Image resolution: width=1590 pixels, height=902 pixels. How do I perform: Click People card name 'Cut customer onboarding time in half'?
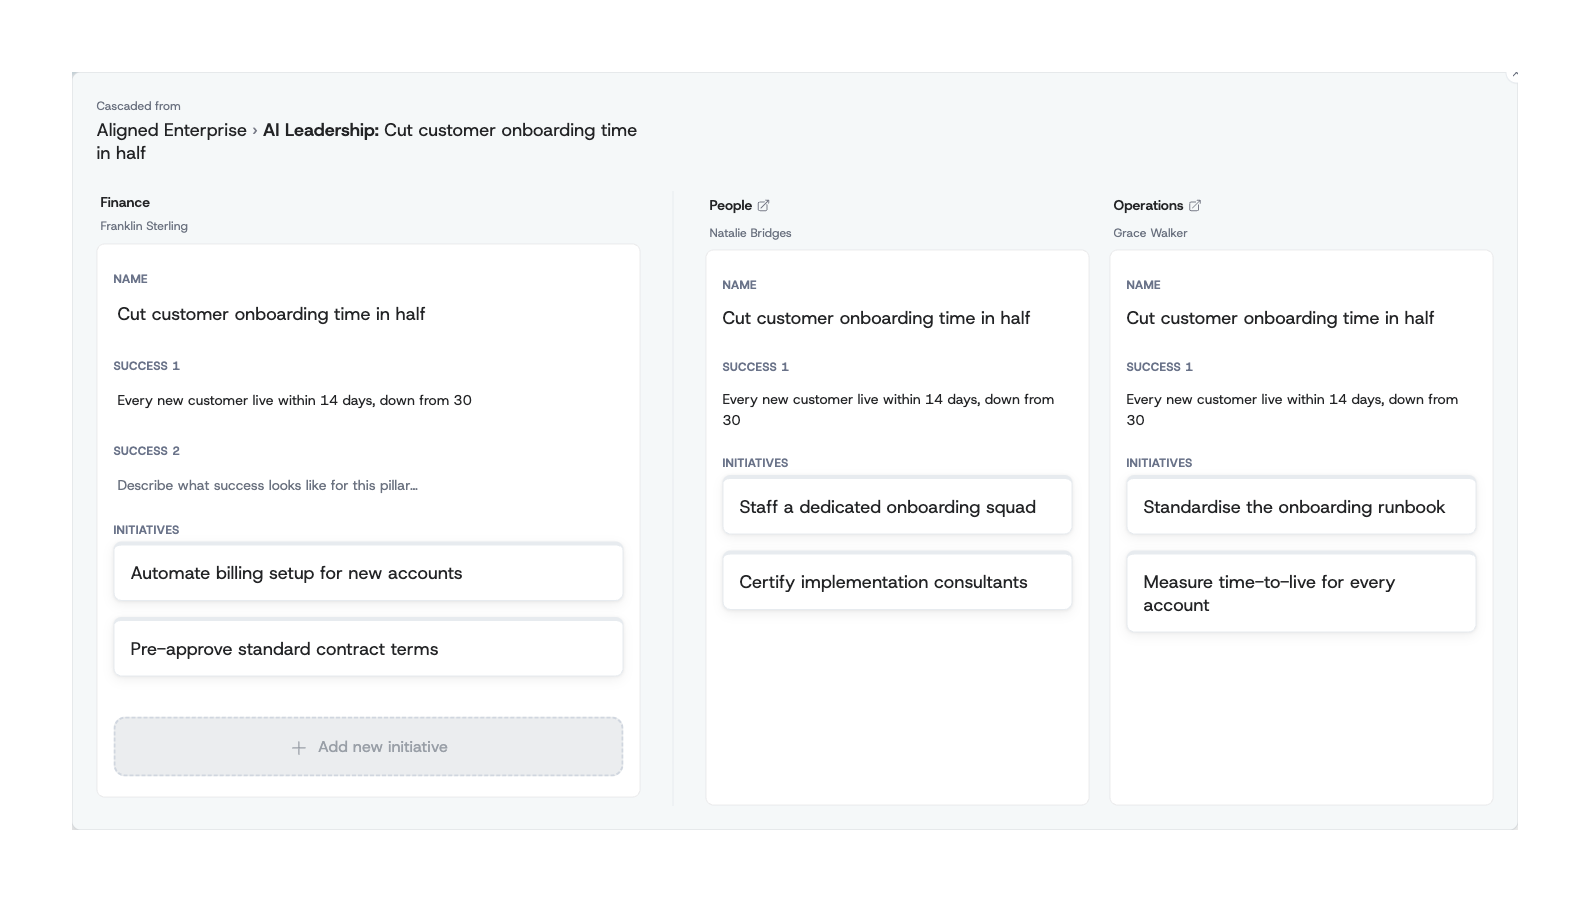coord(876,318)
